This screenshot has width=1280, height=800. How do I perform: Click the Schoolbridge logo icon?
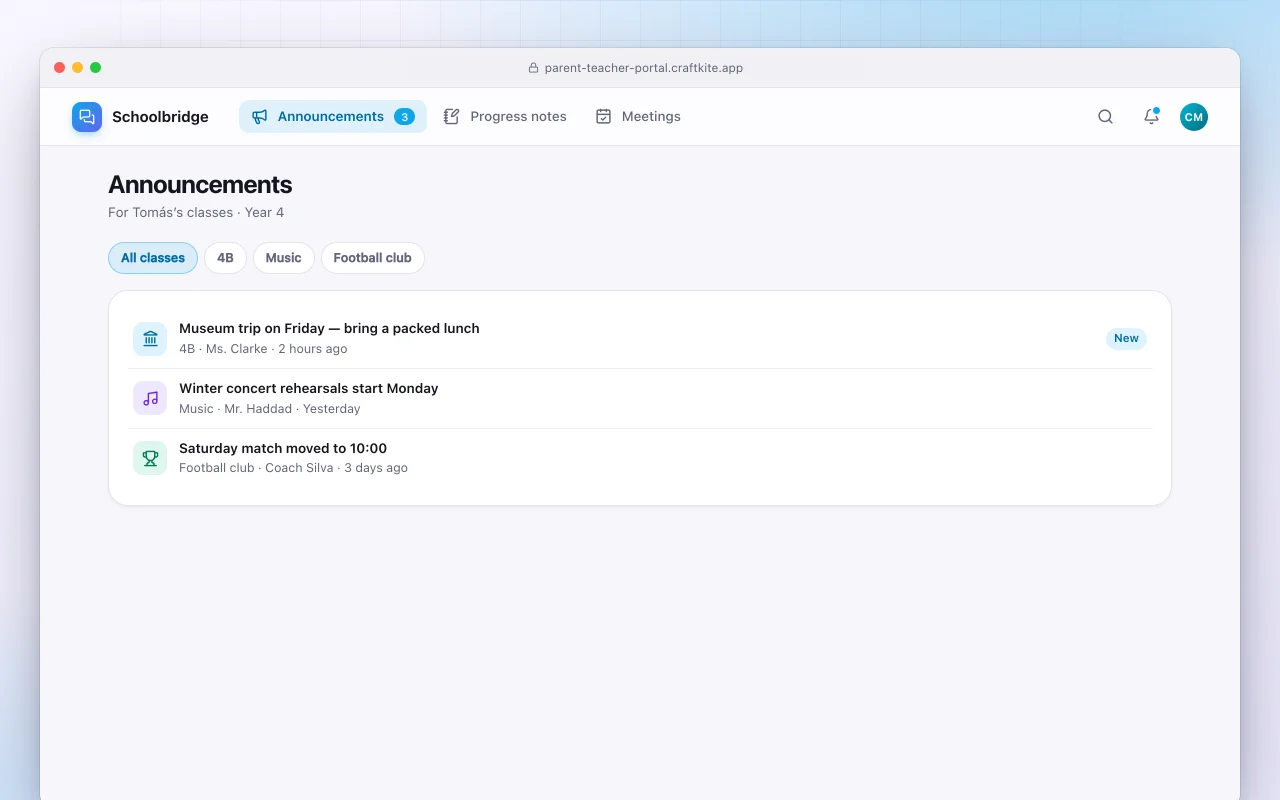click(x=87, y=117)
